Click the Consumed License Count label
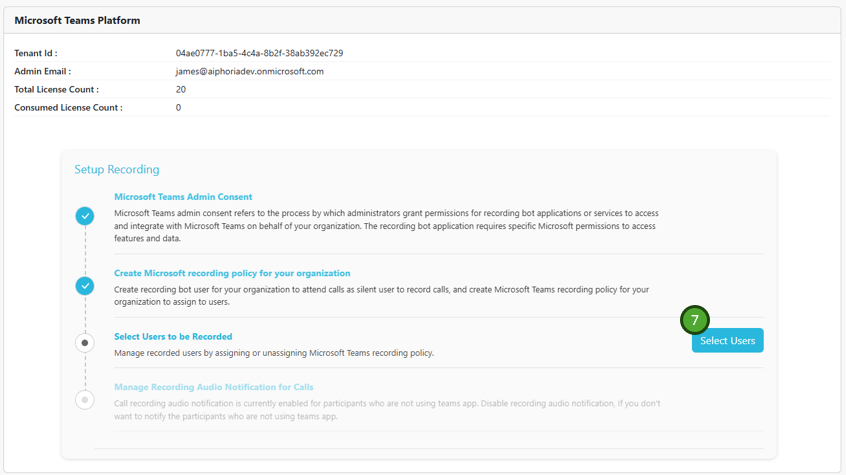 coord(69,107)
